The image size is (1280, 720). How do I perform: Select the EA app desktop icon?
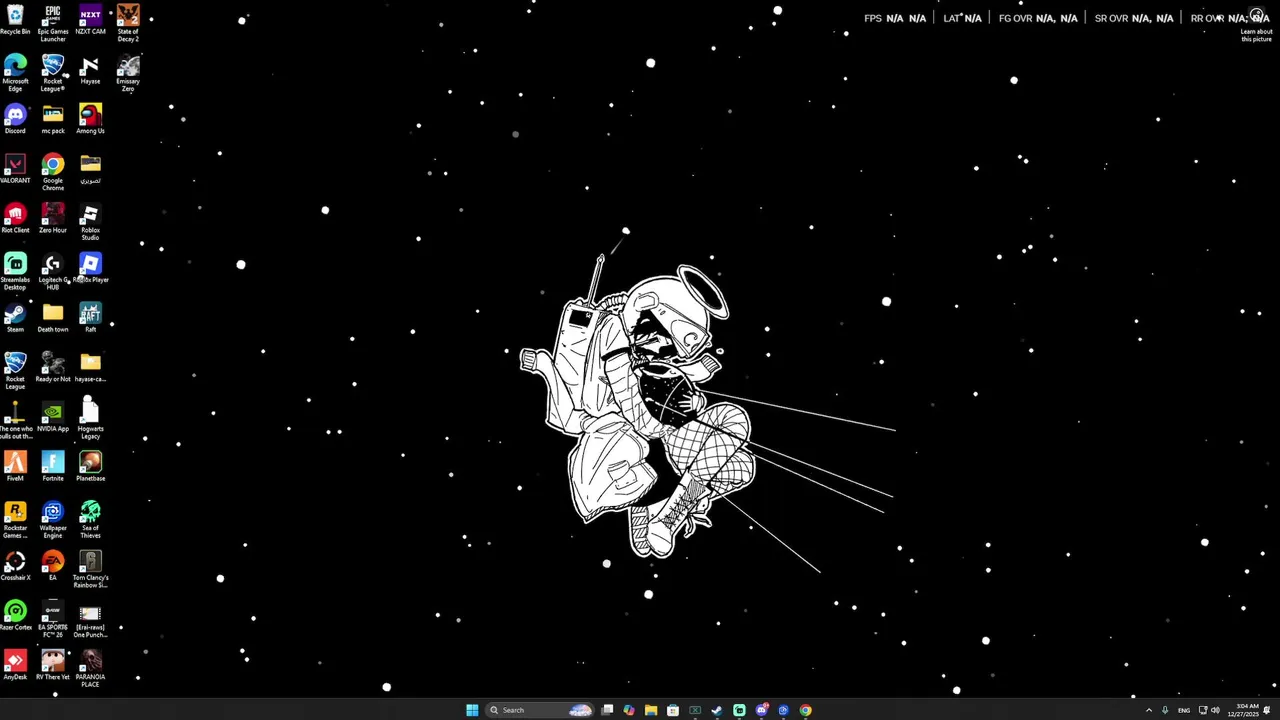pyautogui.click(x=53, y=566)
